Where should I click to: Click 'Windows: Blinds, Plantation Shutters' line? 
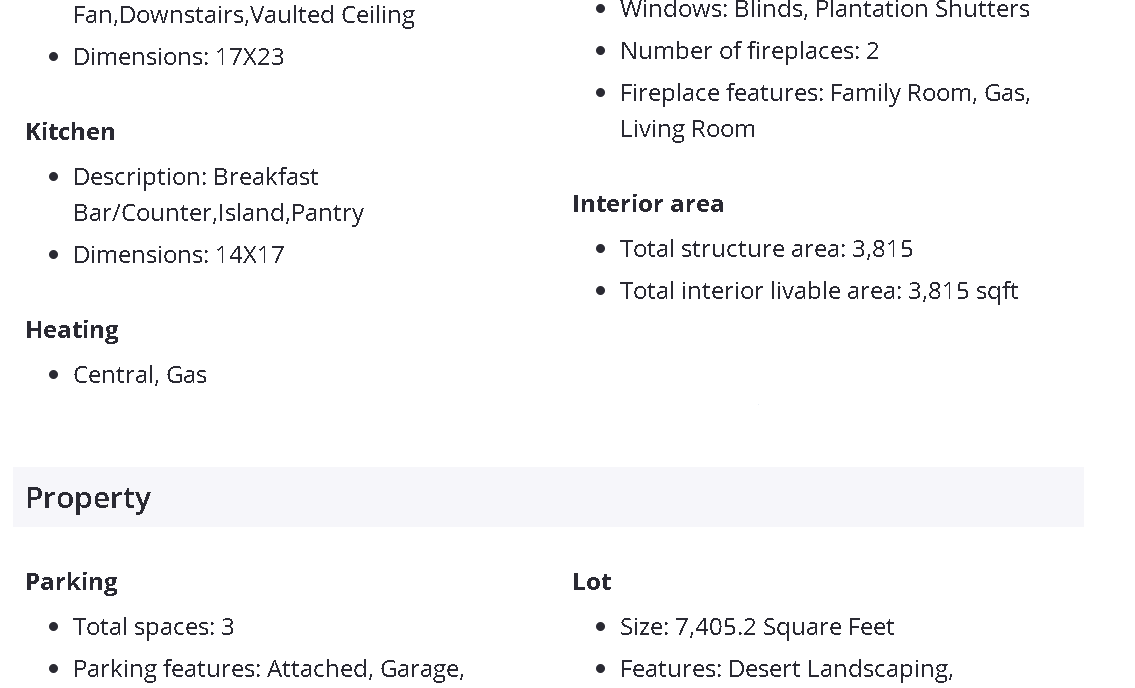point(824,11)
